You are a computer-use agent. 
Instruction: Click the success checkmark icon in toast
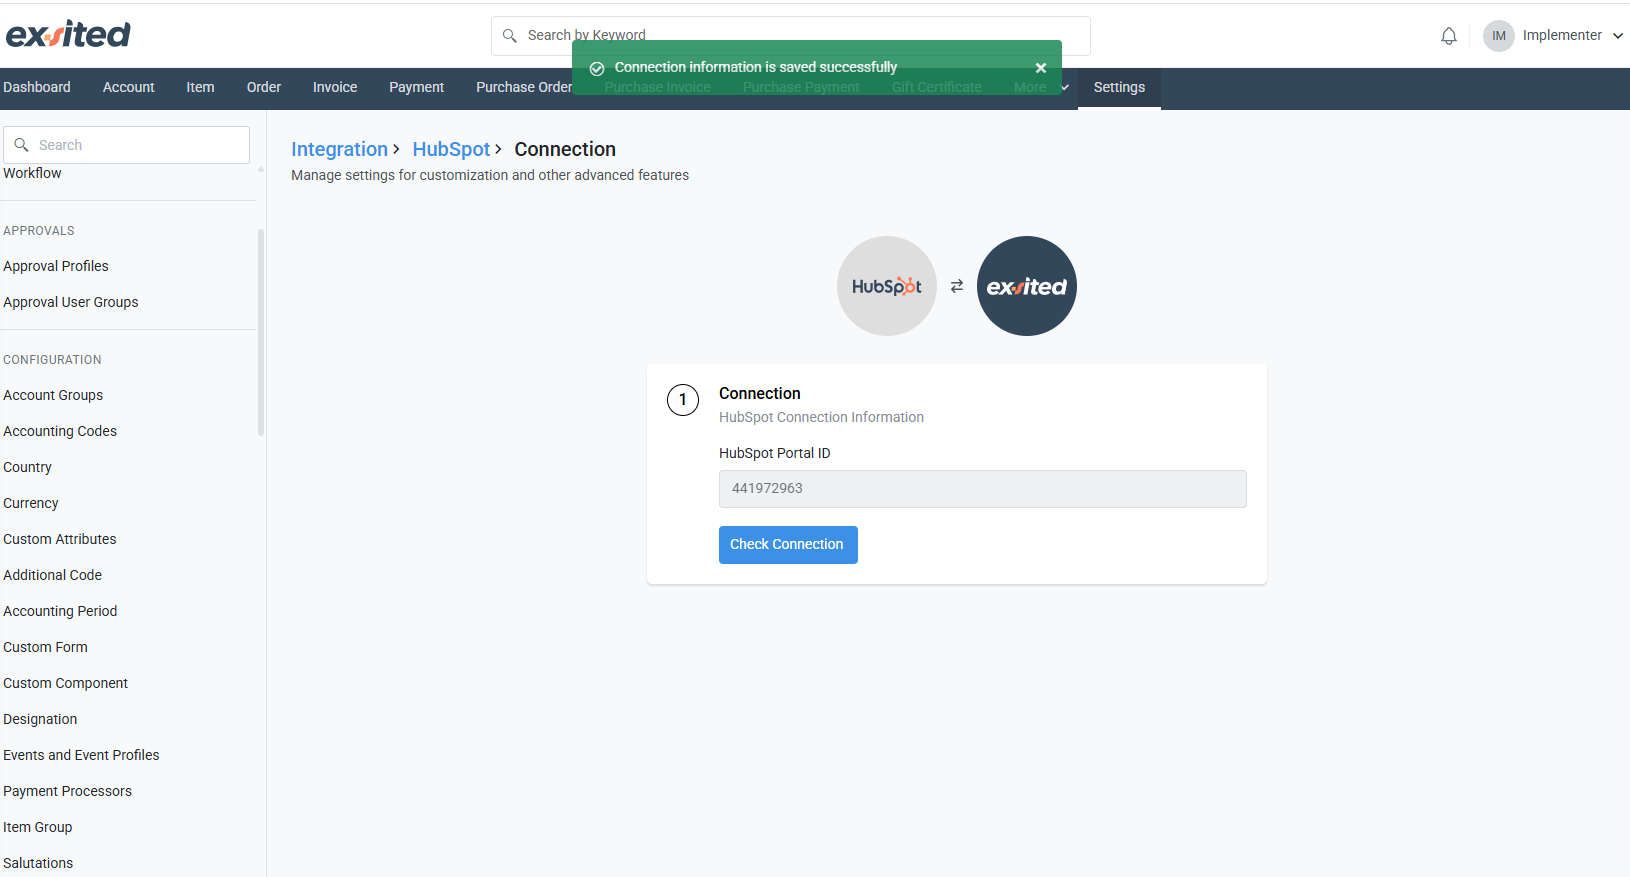(x=597, y=68)
